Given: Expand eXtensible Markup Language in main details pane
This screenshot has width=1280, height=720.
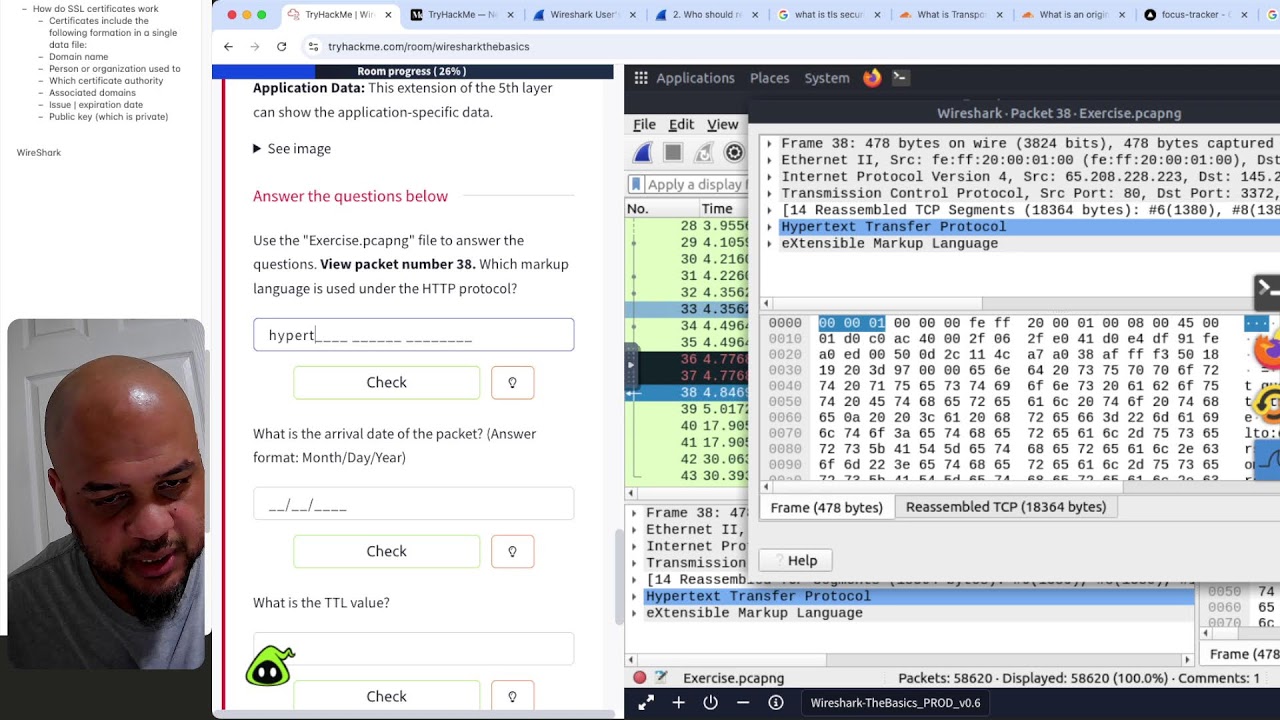Looking at the screenshot, I should click(634, 613).
